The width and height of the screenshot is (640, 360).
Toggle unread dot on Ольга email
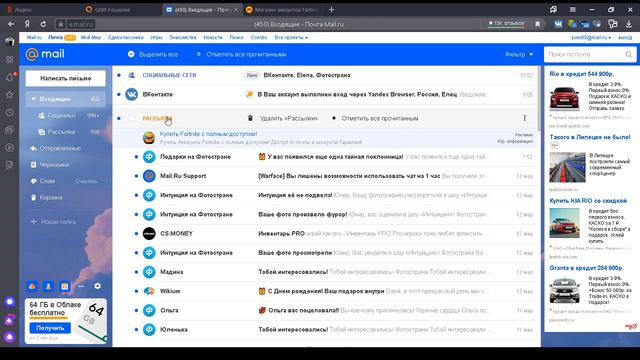pyautogui.click(x=136, y=310)
